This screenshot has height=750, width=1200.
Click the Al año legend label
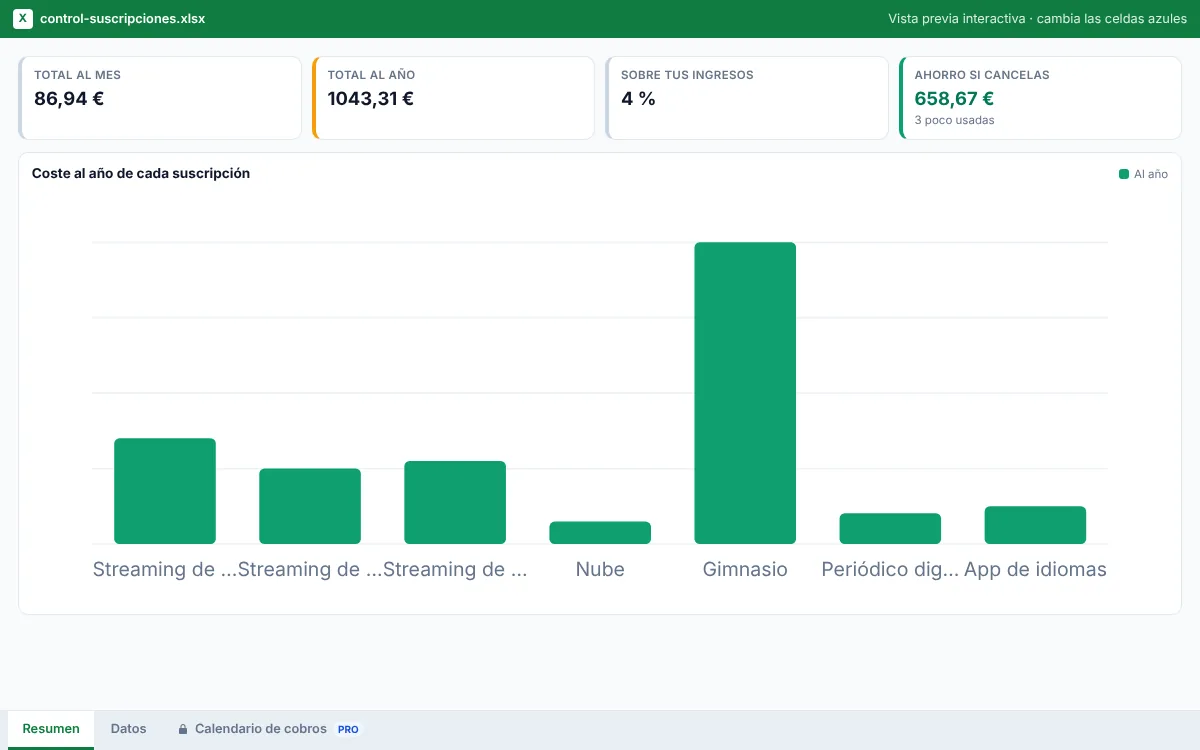point(1151,174)
